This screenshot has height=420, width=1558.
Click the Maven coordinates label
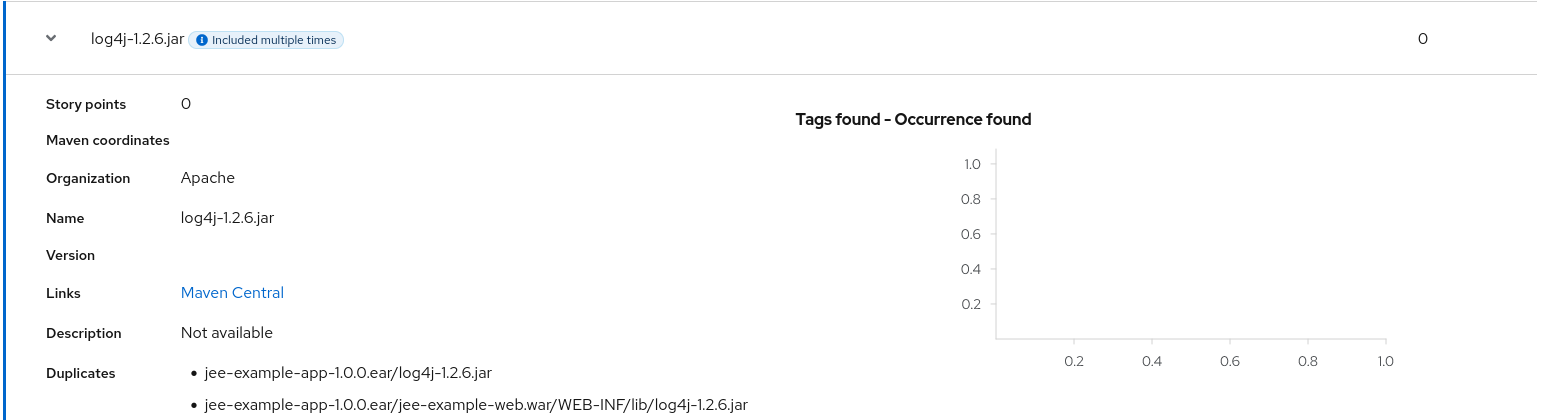click(x=108, y=140)
